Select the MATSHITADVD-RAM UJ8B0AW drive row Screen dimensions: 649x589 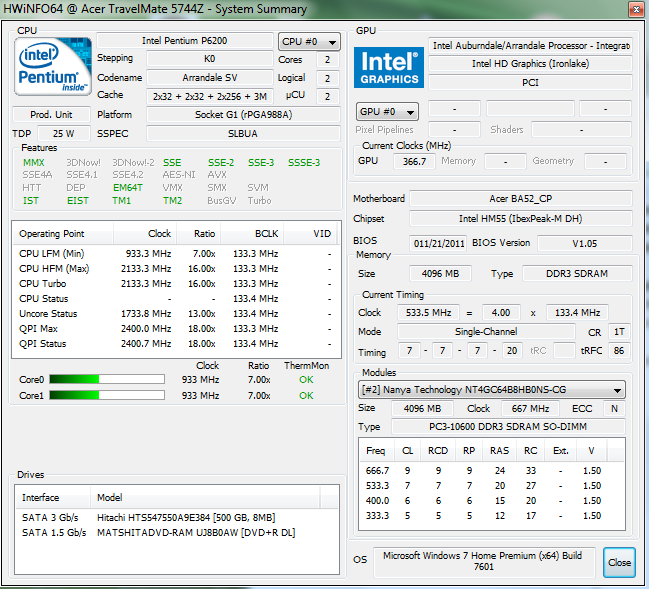[177, 533]
